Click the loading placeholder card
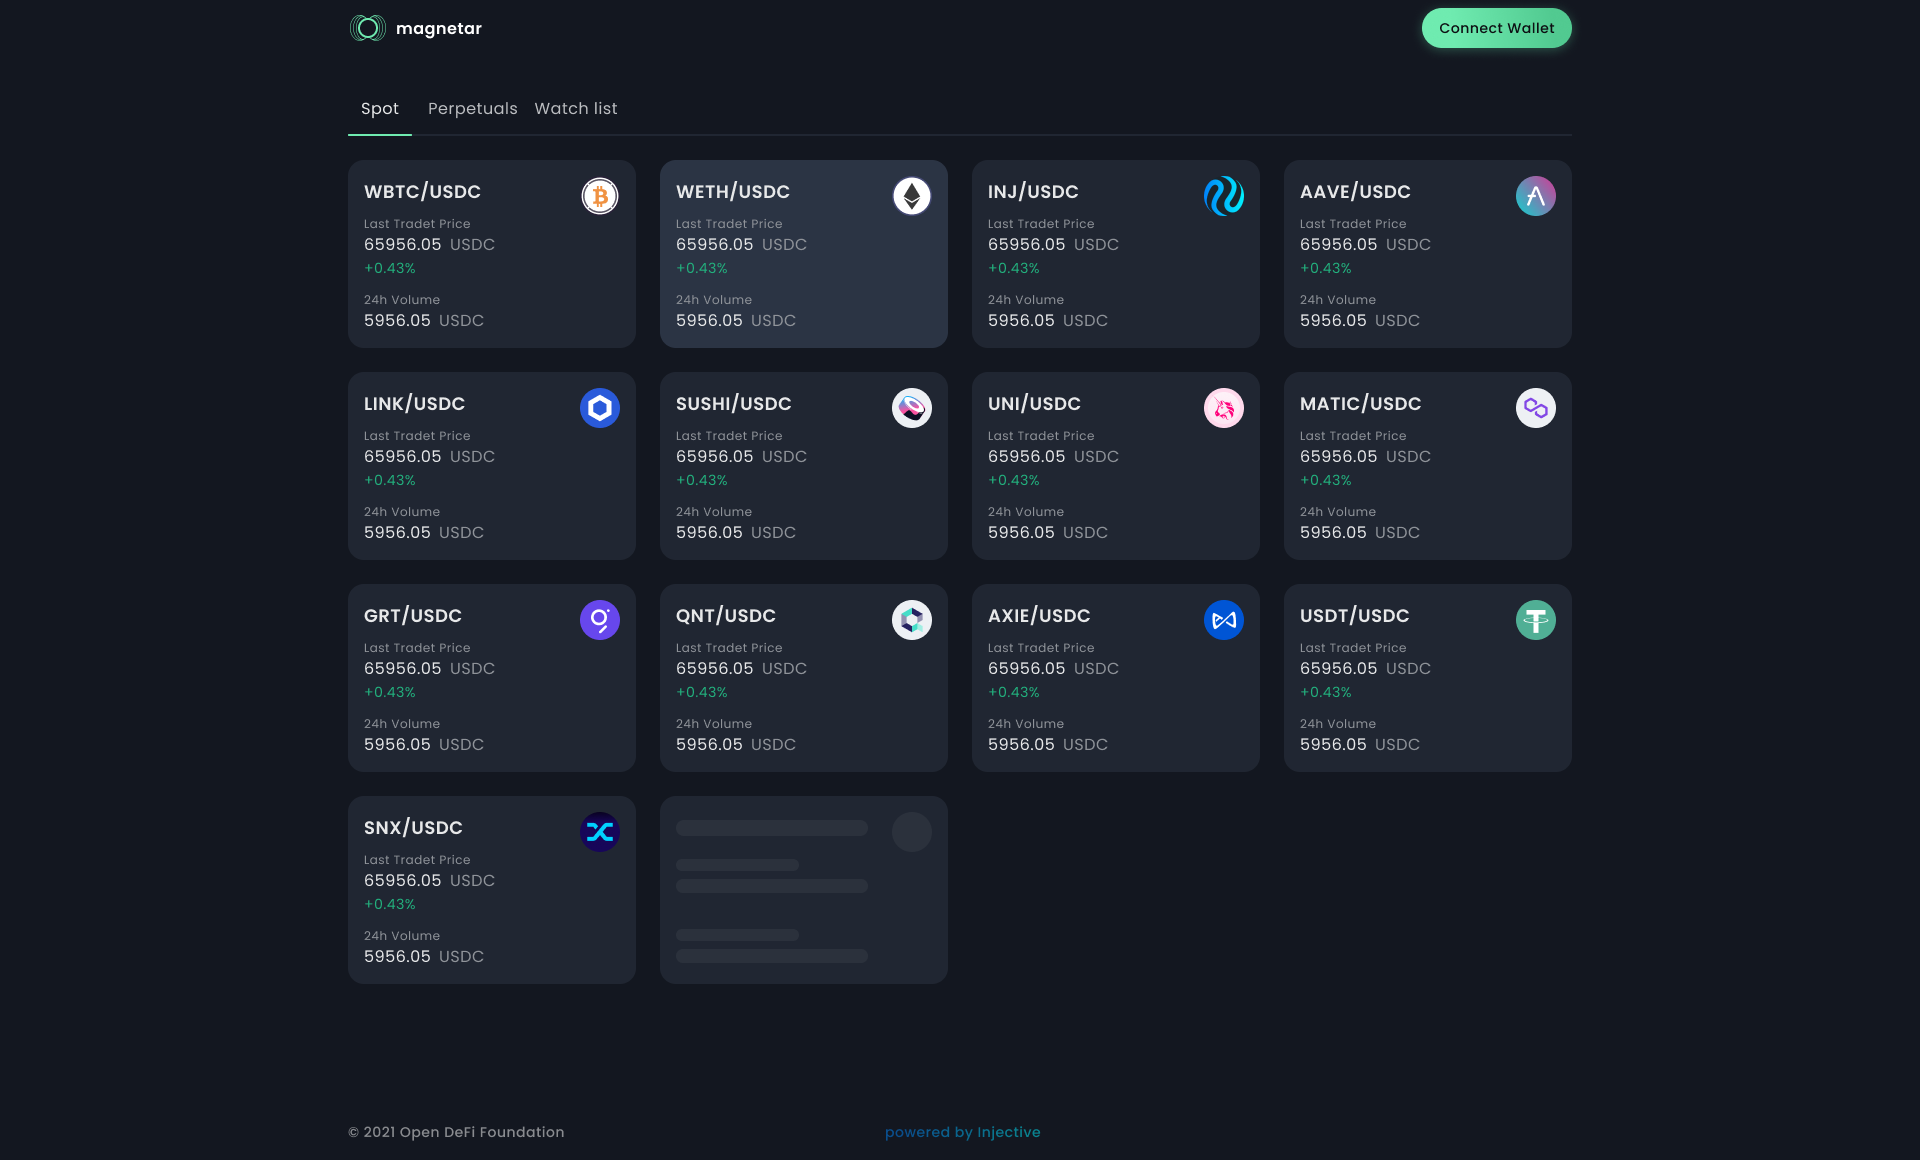The width and height of the screenshot is (1920, 1160). [x=803, y=890]
